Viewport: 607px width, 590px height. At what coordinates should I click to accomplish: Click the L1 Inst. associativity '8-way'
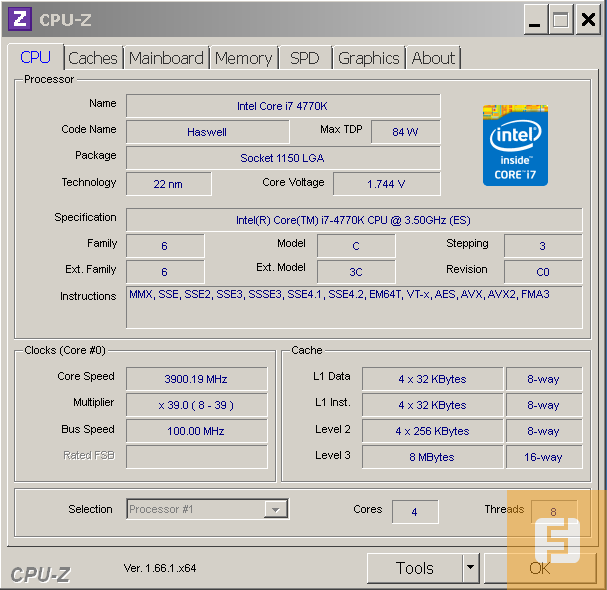click(x=544, y=405)
